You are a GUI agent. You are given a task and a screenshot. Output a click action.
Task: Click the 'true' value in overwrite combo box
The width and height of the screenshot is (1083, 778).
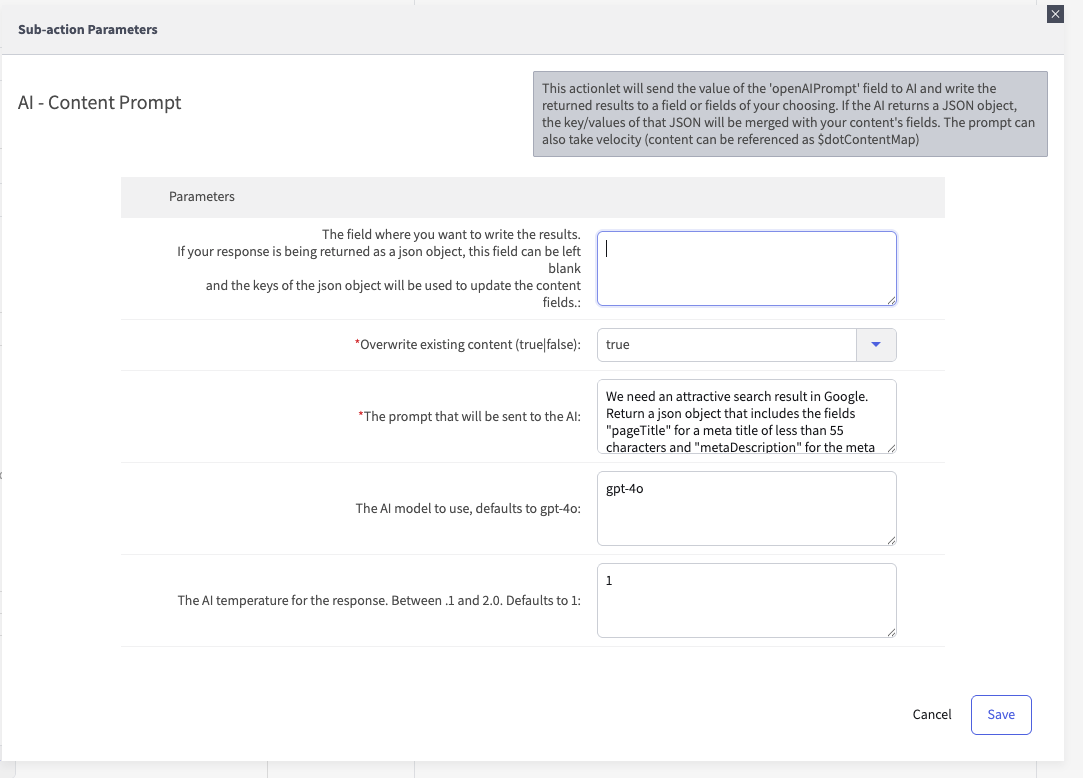(726, 345)
